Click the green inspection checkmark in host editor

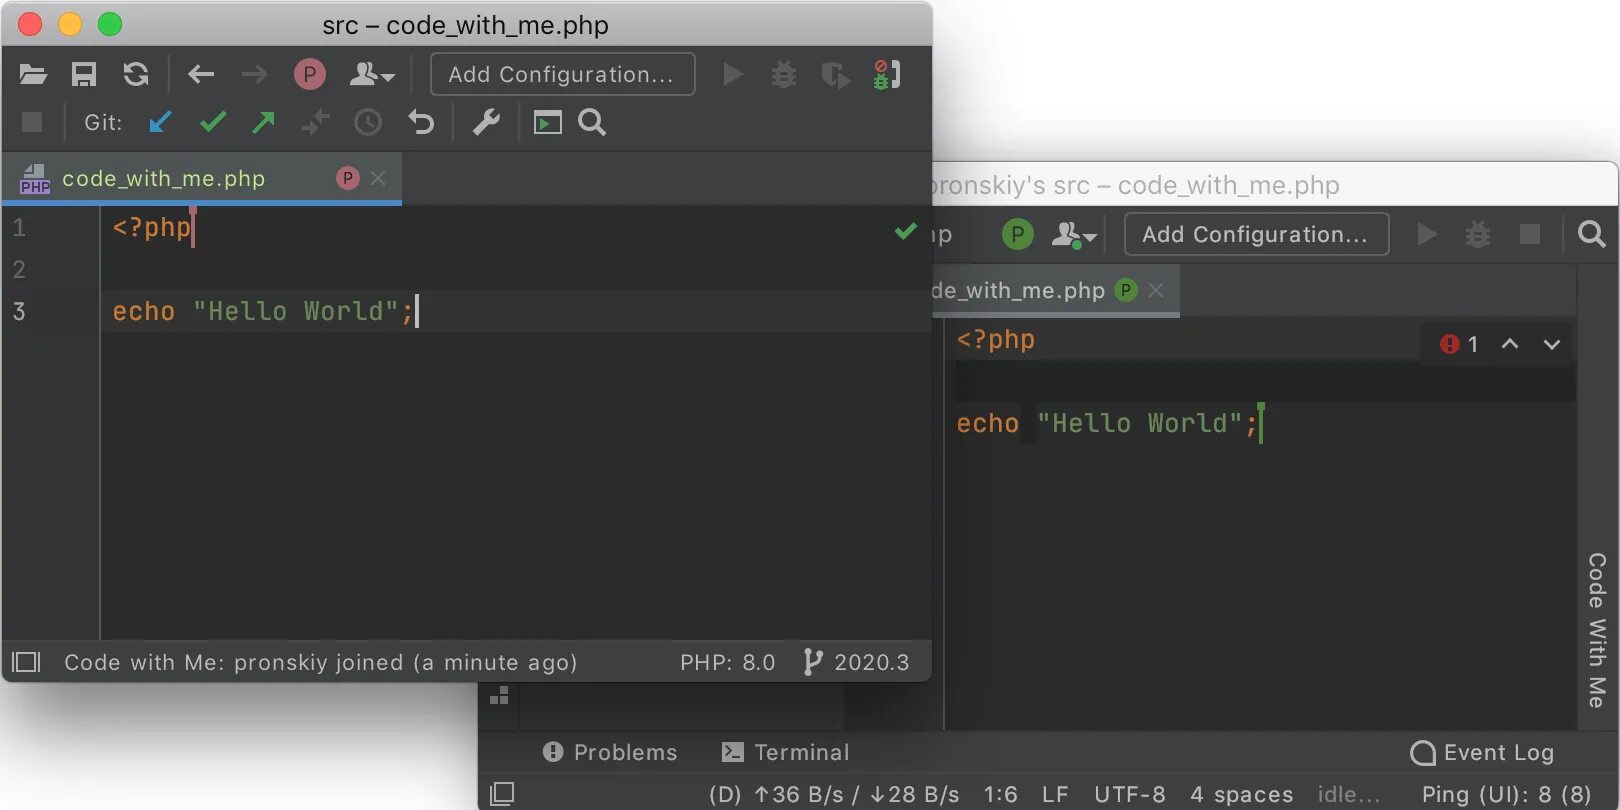906,231
